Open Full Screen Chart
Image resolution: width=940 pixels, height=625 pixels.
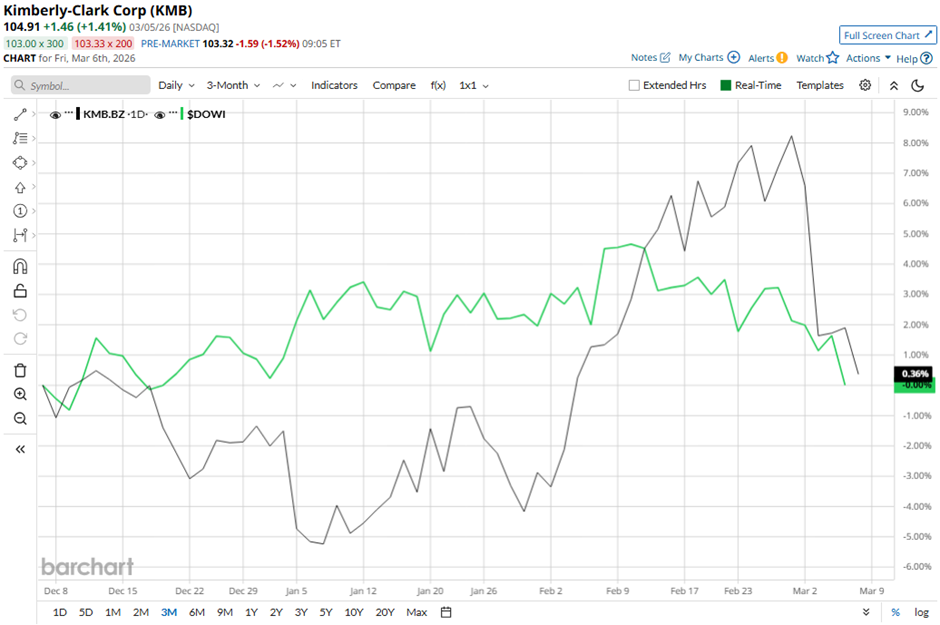coord(887,35)
